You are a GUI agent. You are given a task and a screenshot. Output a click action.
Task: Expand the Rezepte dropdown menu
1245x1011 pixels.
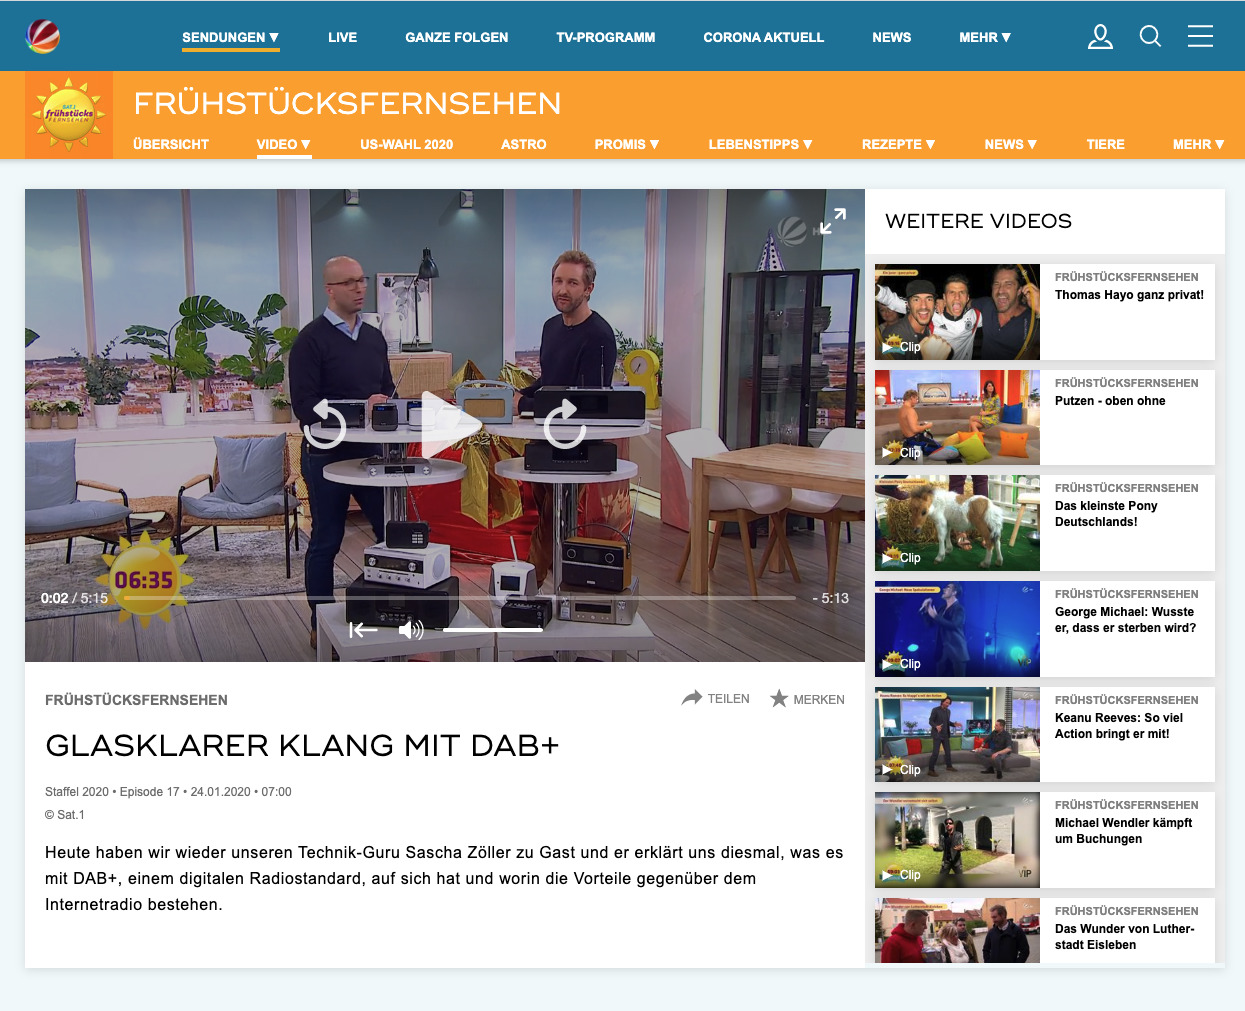point(898,144)
